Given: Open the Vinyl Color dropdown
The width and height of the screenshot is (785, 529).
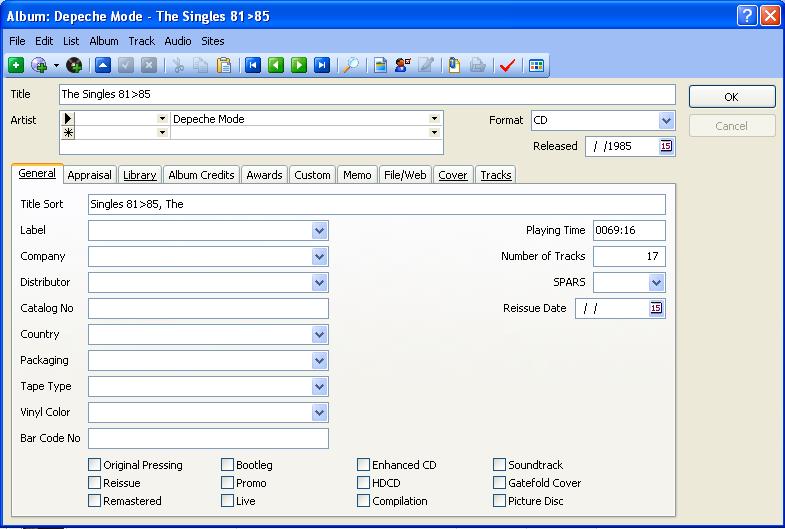Looking at the screenshot, I should point(319,412).
